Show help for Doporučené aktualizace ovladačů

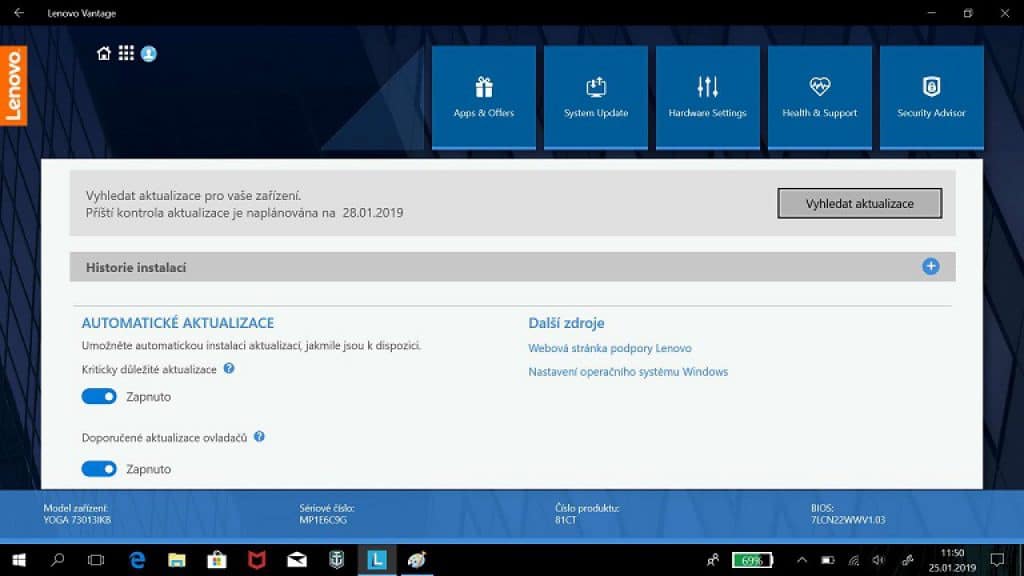(x=259, y=437)
